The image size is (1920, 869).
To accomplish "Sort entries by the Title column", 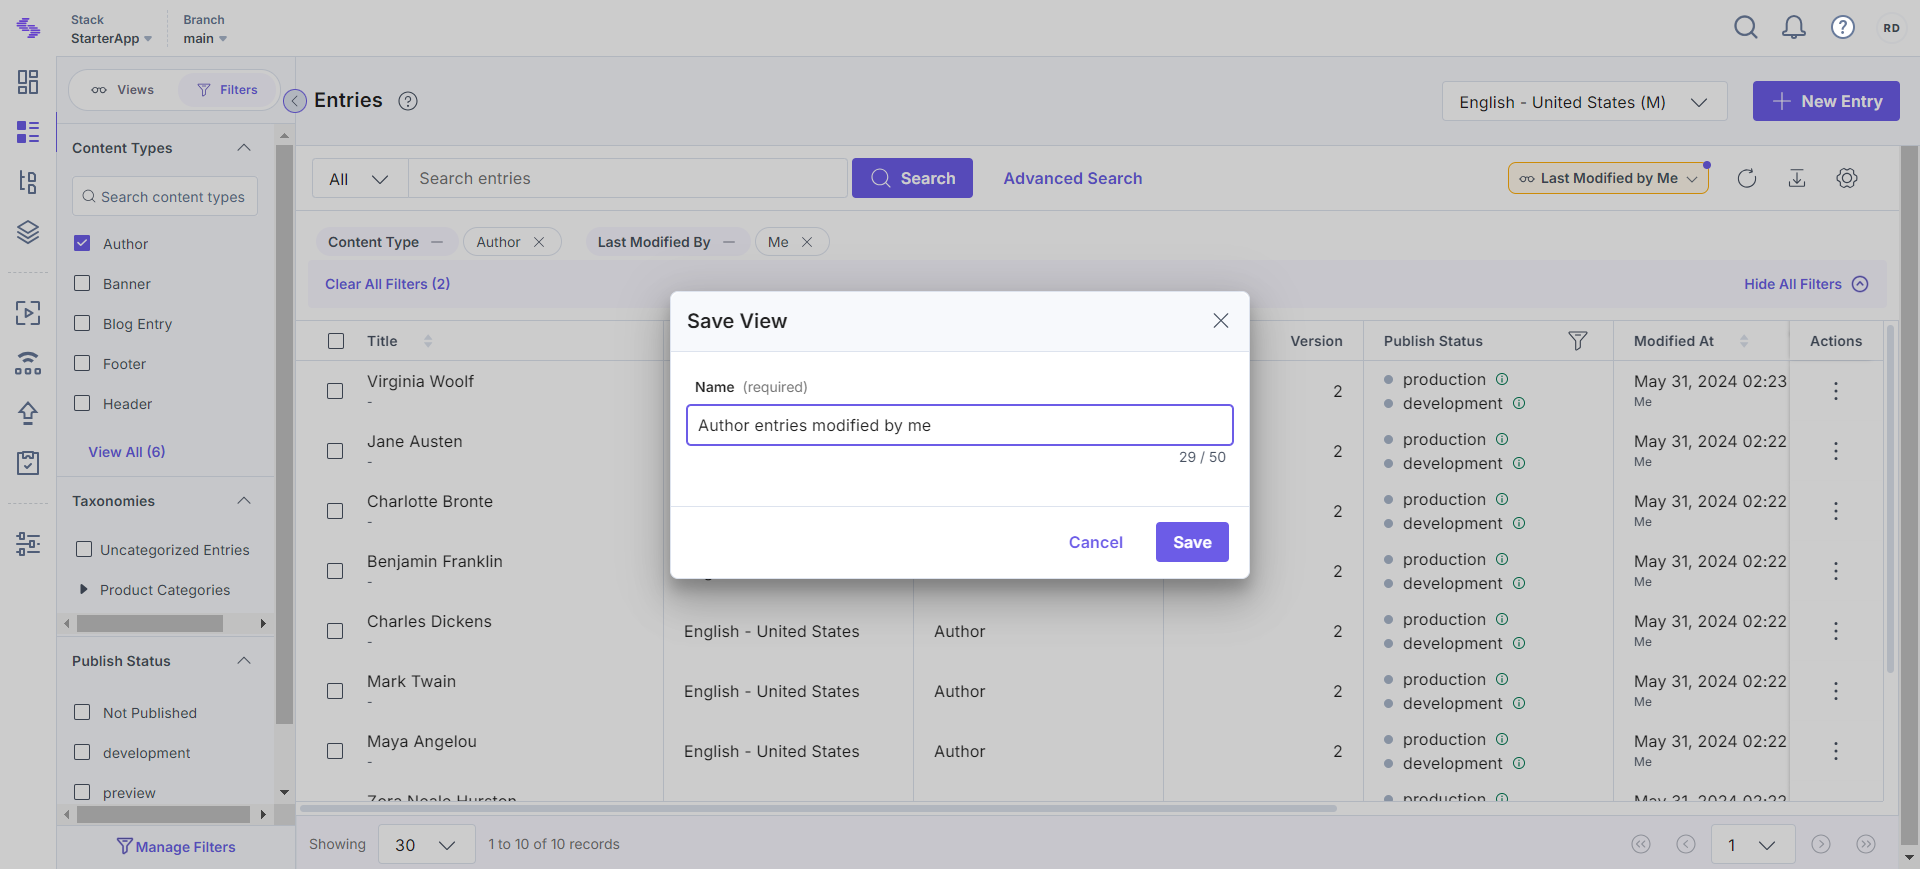I will click(428, 341).
